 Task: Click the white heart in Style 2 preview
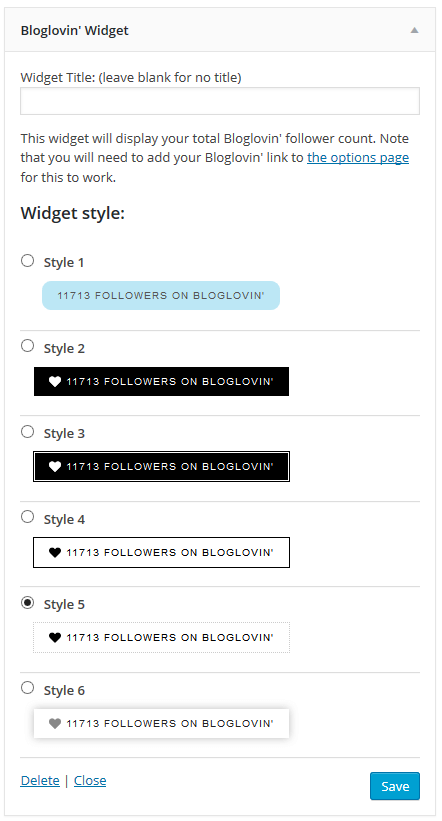click(55, 382)
